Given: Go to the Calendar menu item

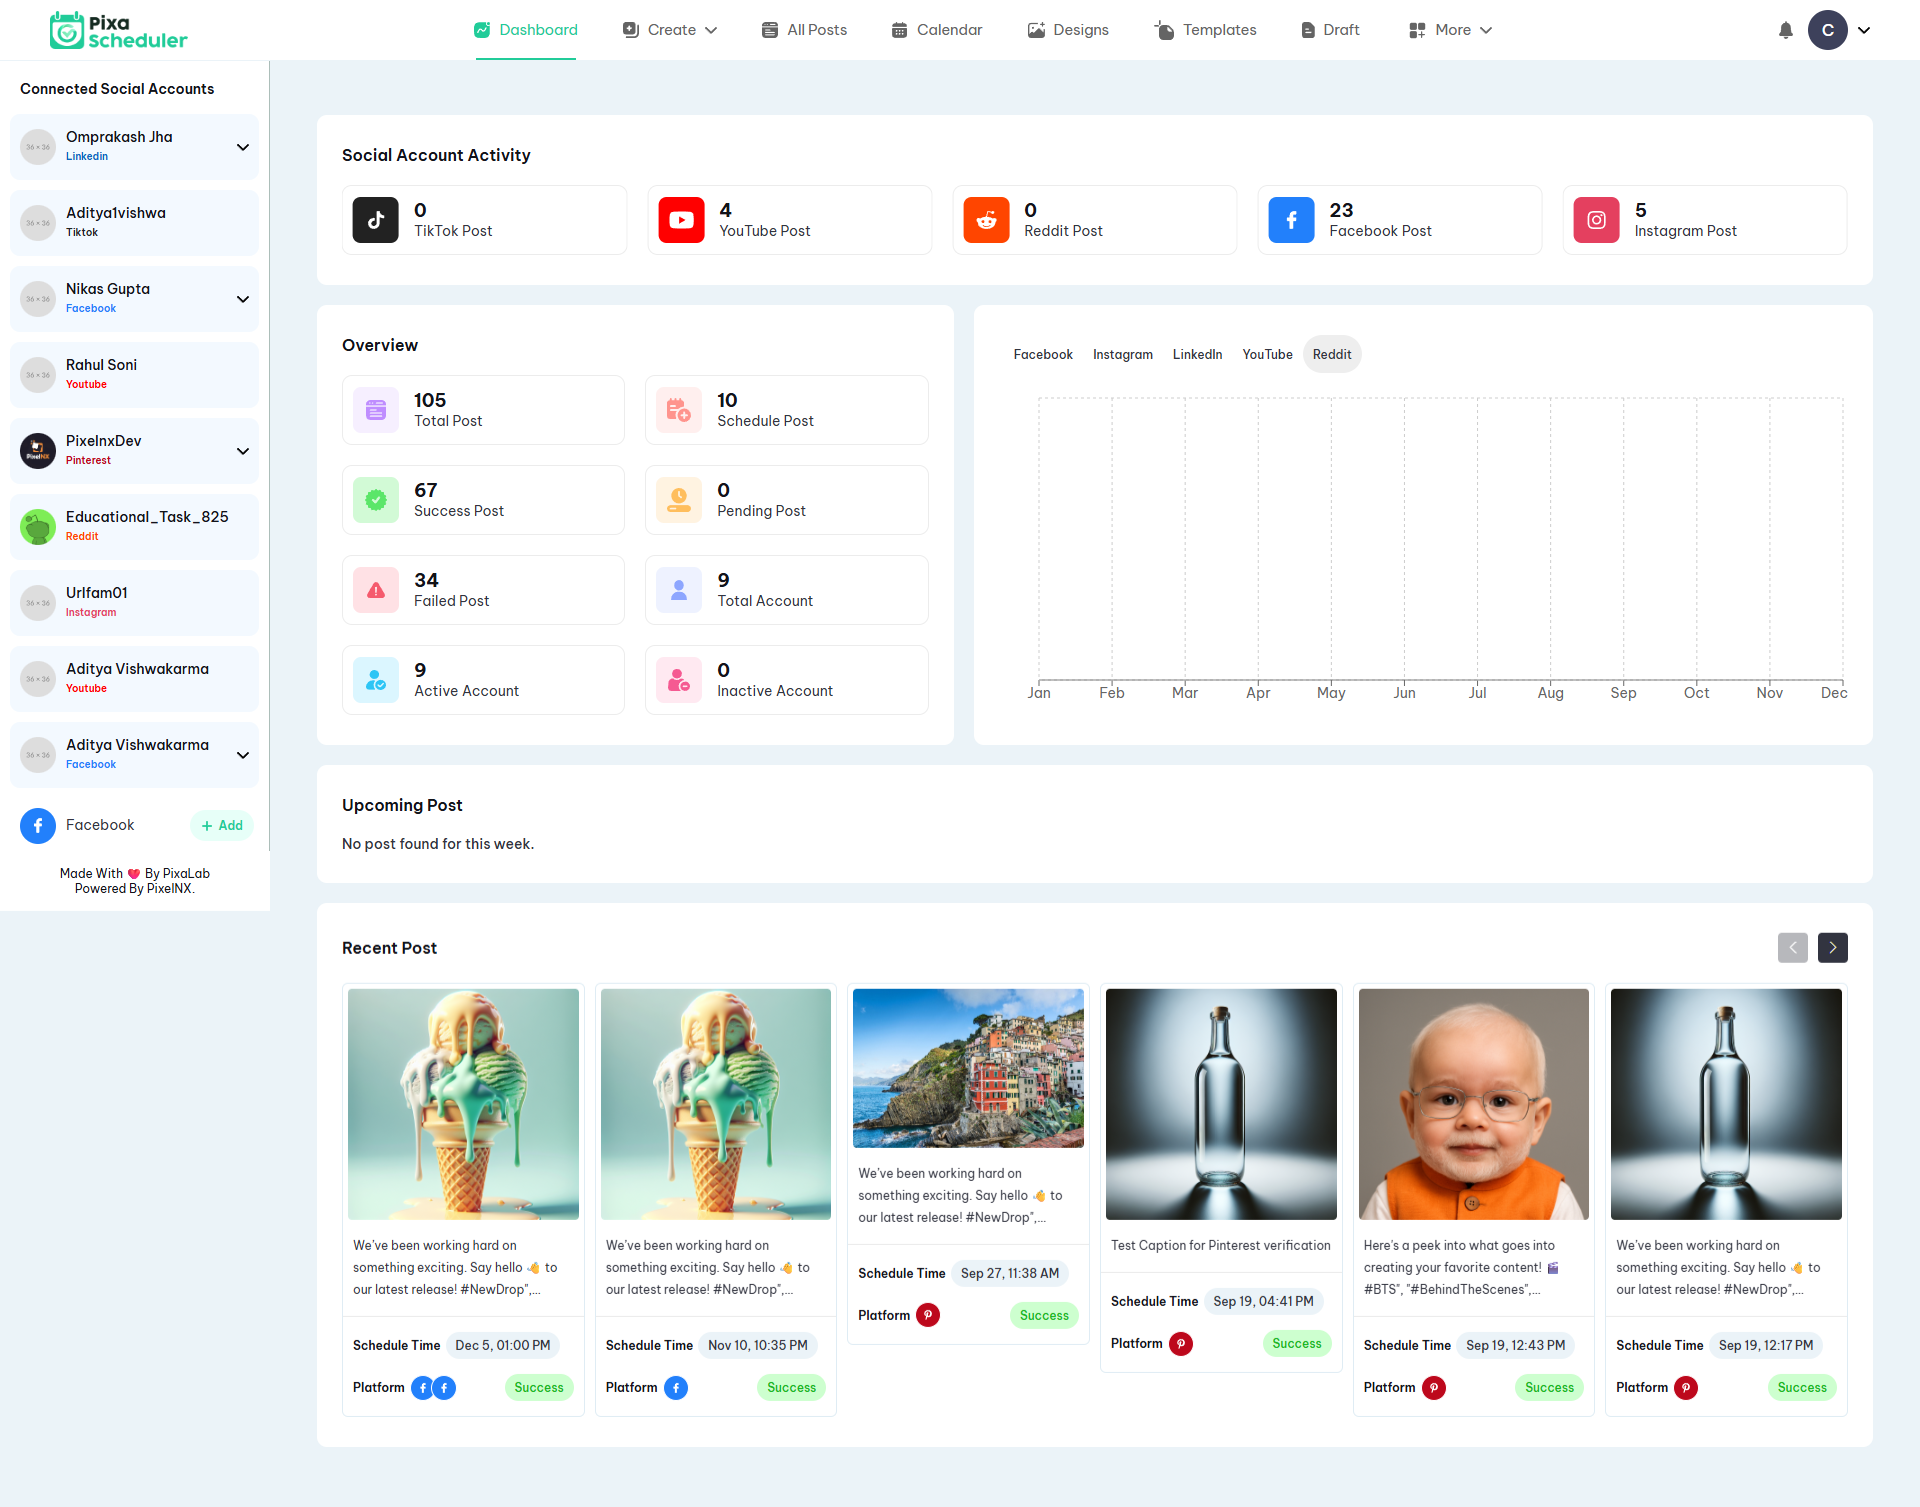Looking at the screenshot, I should click(936, 30).
